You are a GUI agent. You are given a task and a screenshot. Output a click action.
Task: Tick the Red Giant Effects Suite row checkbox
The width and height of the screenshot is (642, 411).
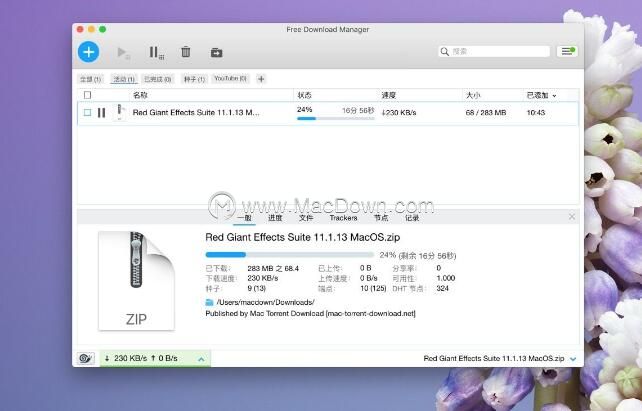87,112
